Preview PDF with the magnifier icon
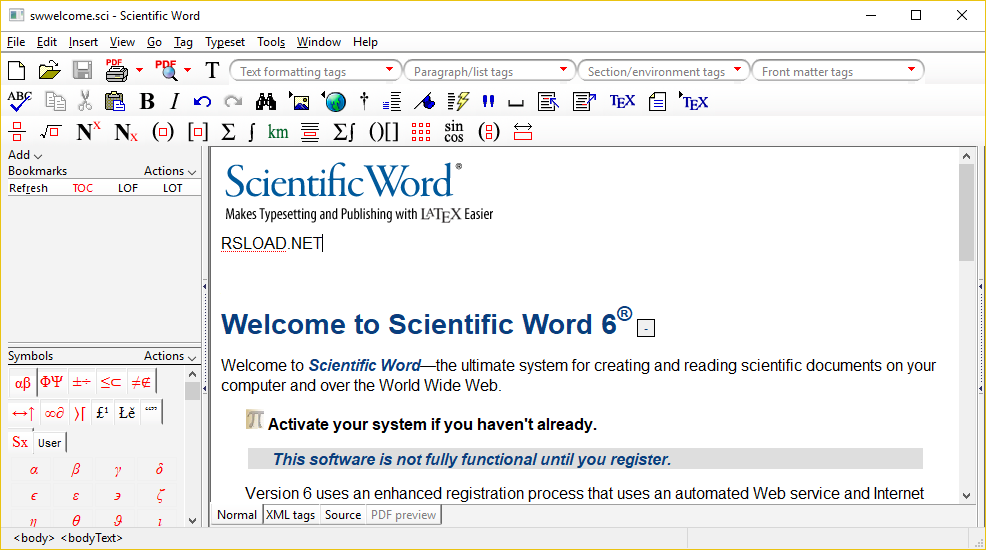This screenshot has height=550, width=986. 167,70
